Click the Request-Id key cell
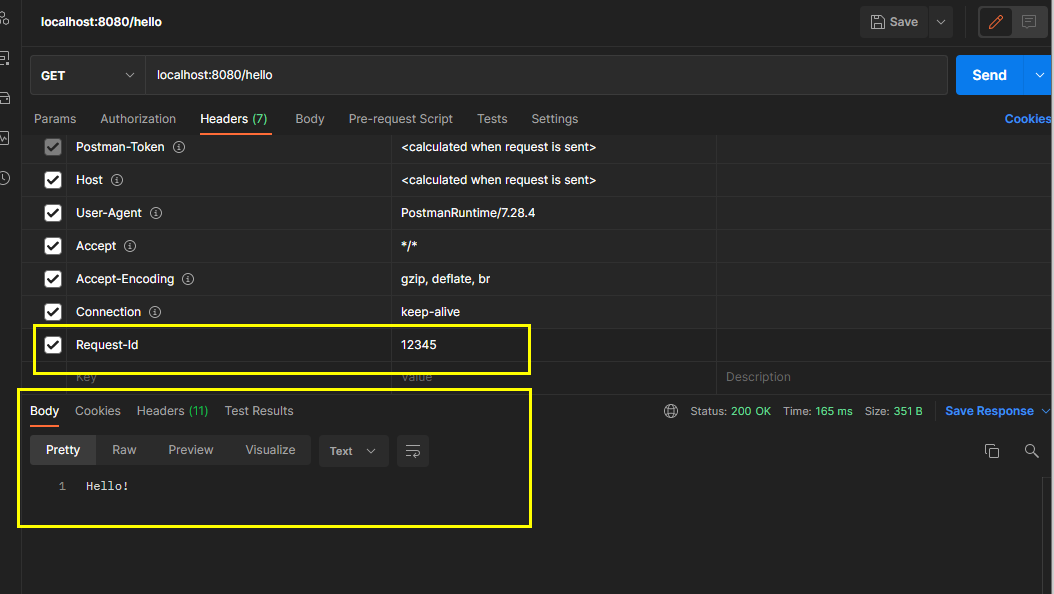 [229, 345]
